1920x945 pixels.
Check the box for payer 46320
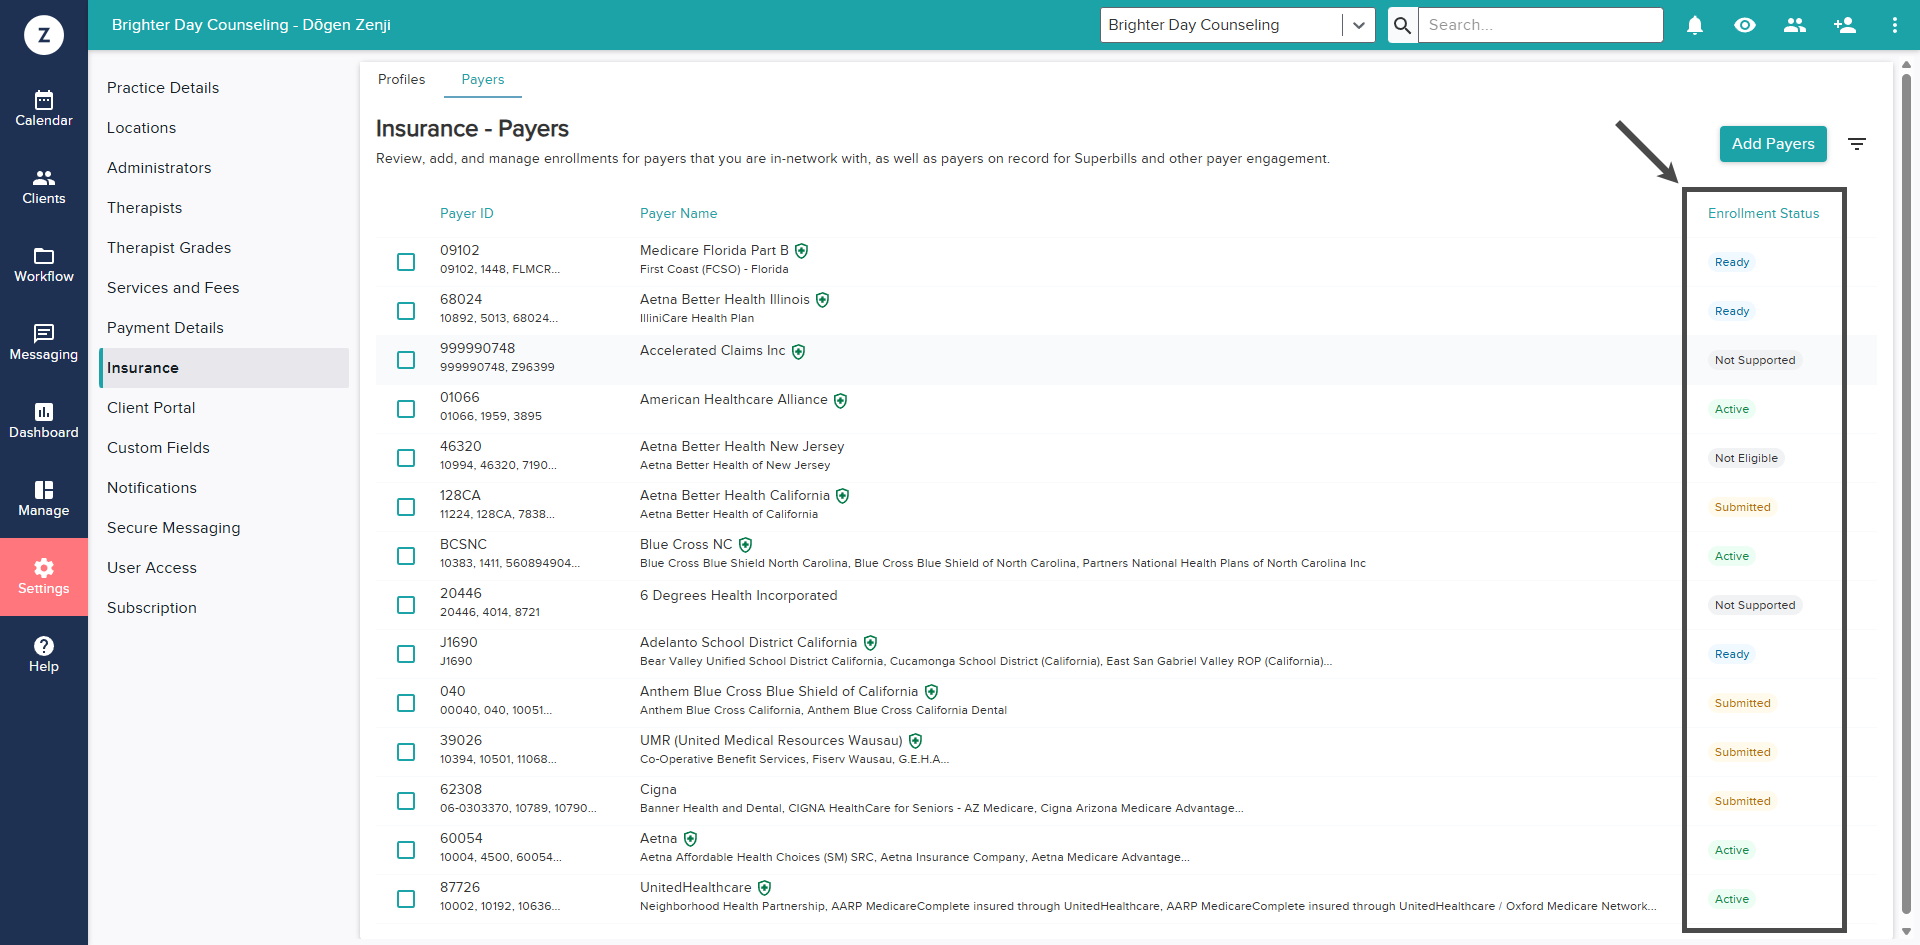tap(406, 458)
